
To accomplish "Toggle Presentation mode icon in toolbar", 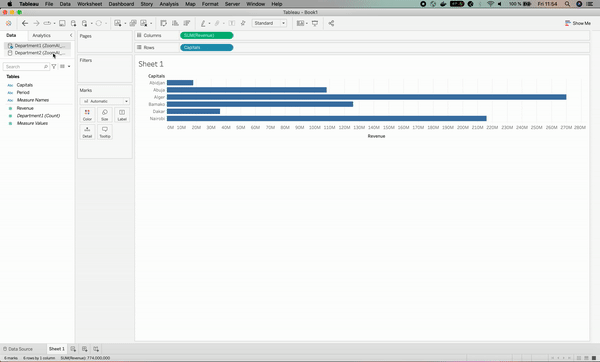I will (x=315, y=23).
